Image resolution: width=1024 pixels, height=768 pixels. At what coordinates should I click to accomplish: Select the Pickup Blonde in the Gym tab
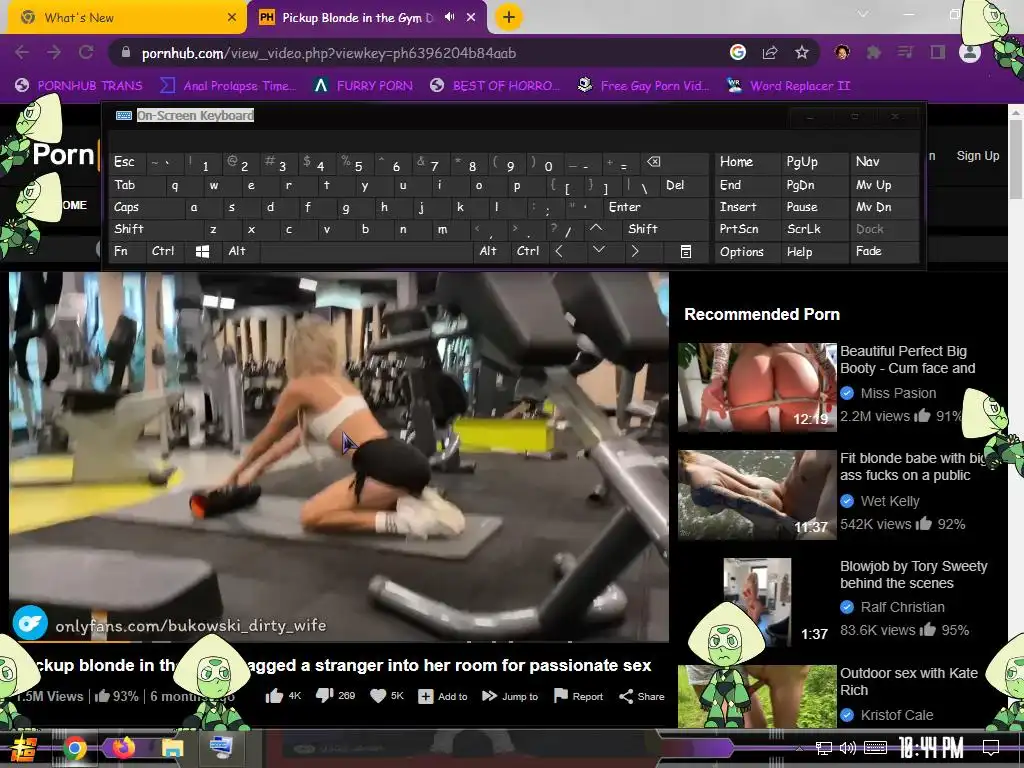coord(357,18)
